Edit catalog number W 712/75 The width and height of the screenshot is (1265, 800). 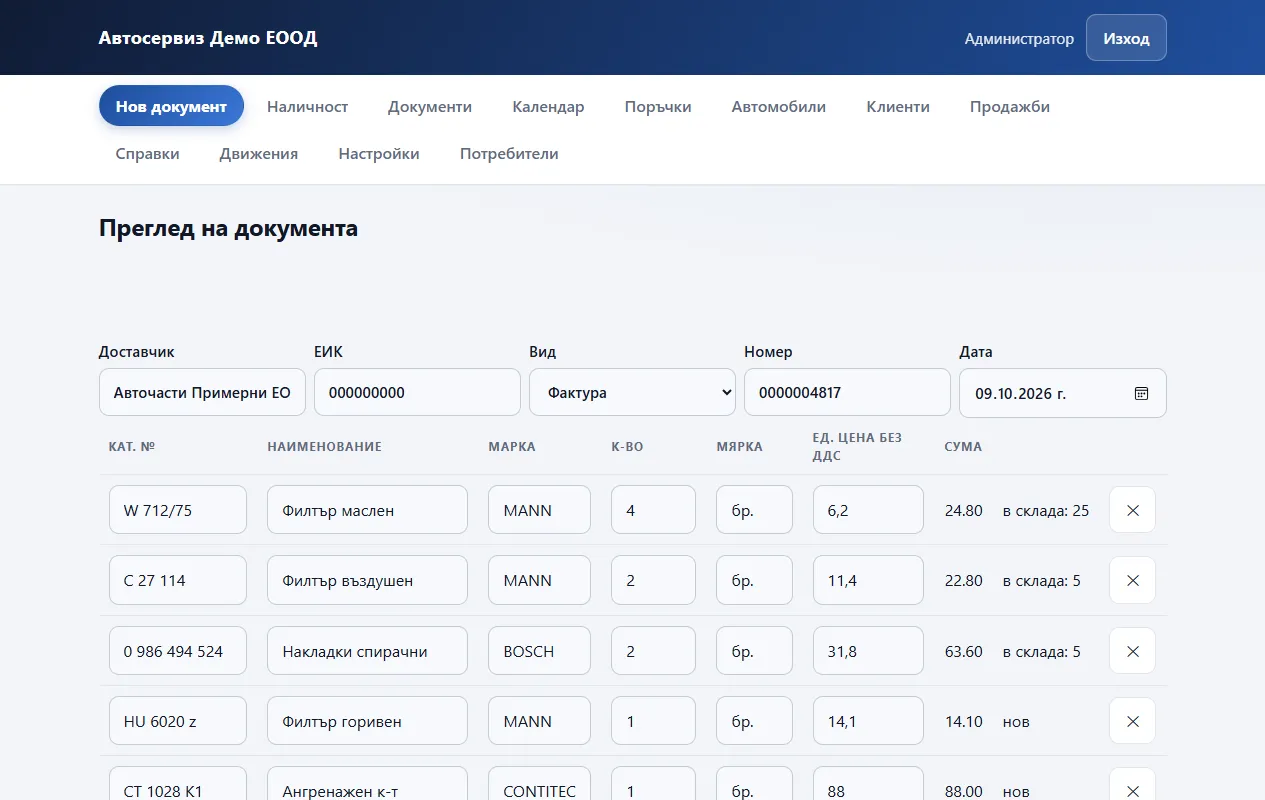click(x=178, y=510)
